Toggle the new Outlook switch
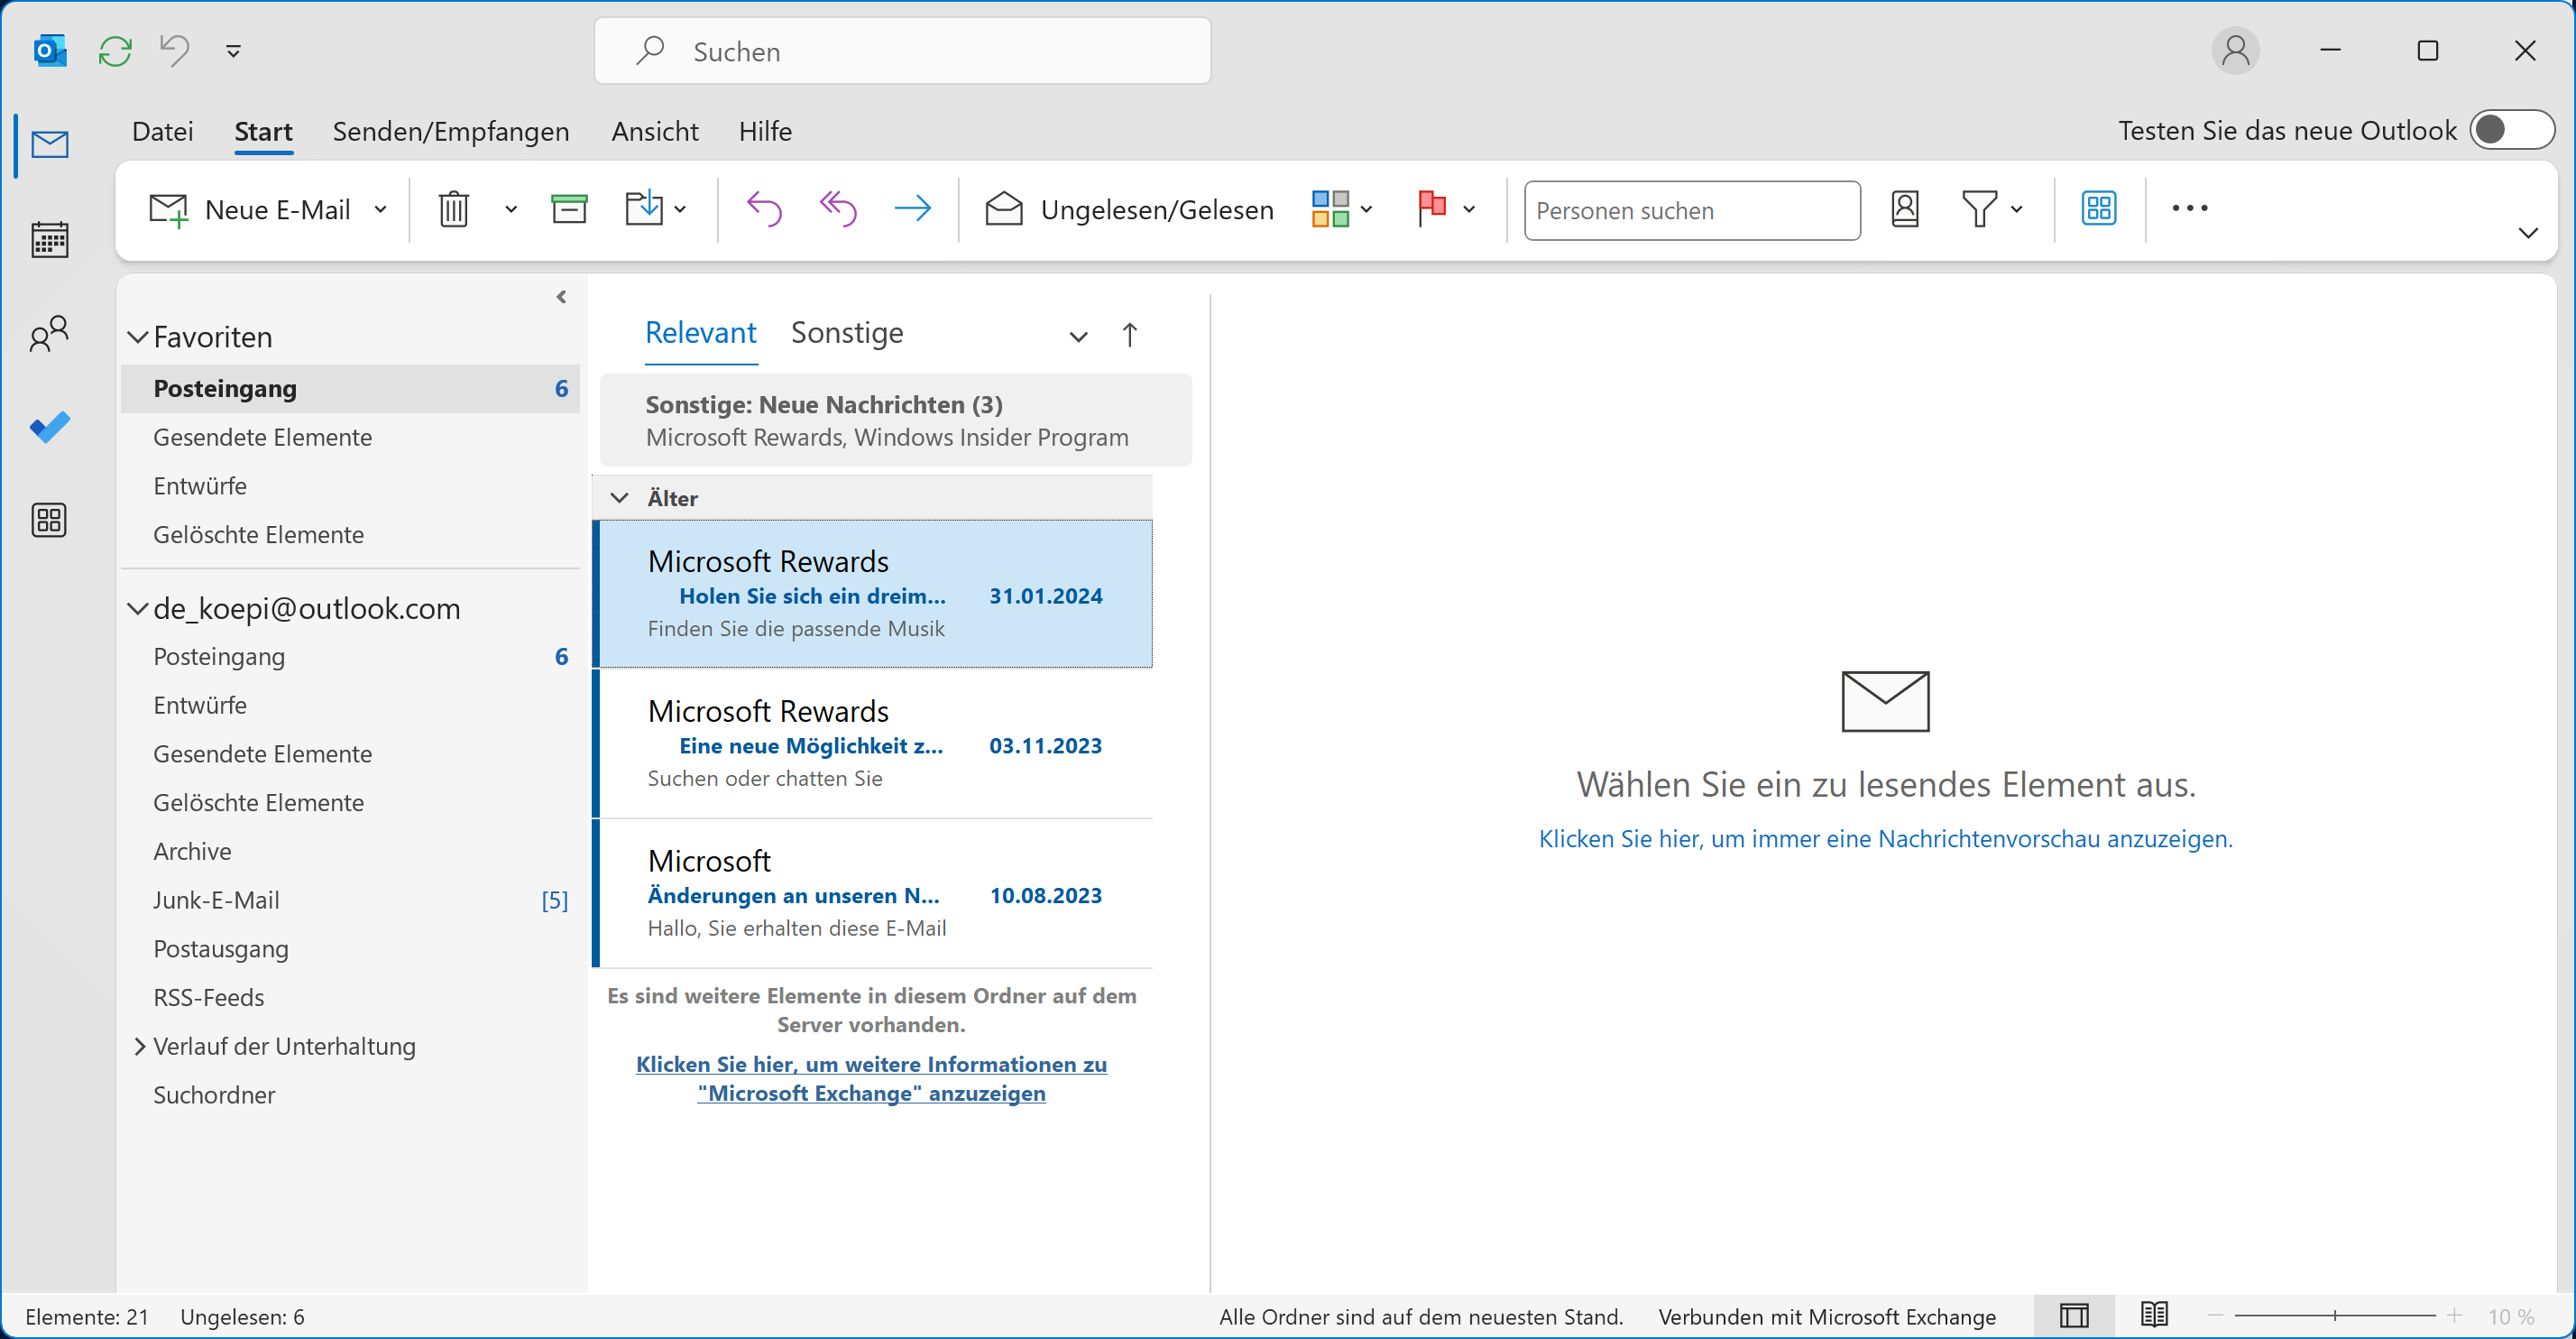 (x=2511, y=130)
